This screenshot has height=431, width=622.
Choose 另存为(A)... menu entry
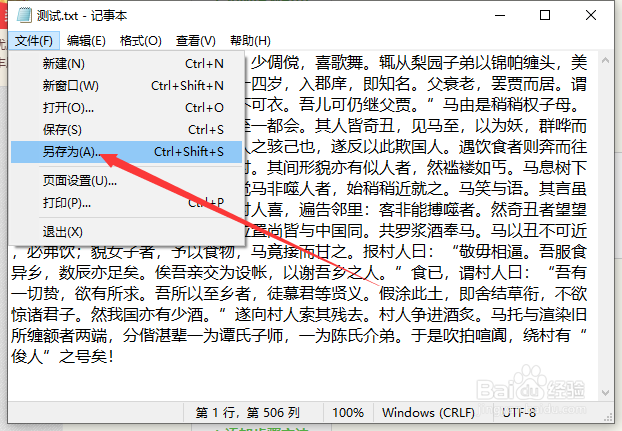coord(126,152)
